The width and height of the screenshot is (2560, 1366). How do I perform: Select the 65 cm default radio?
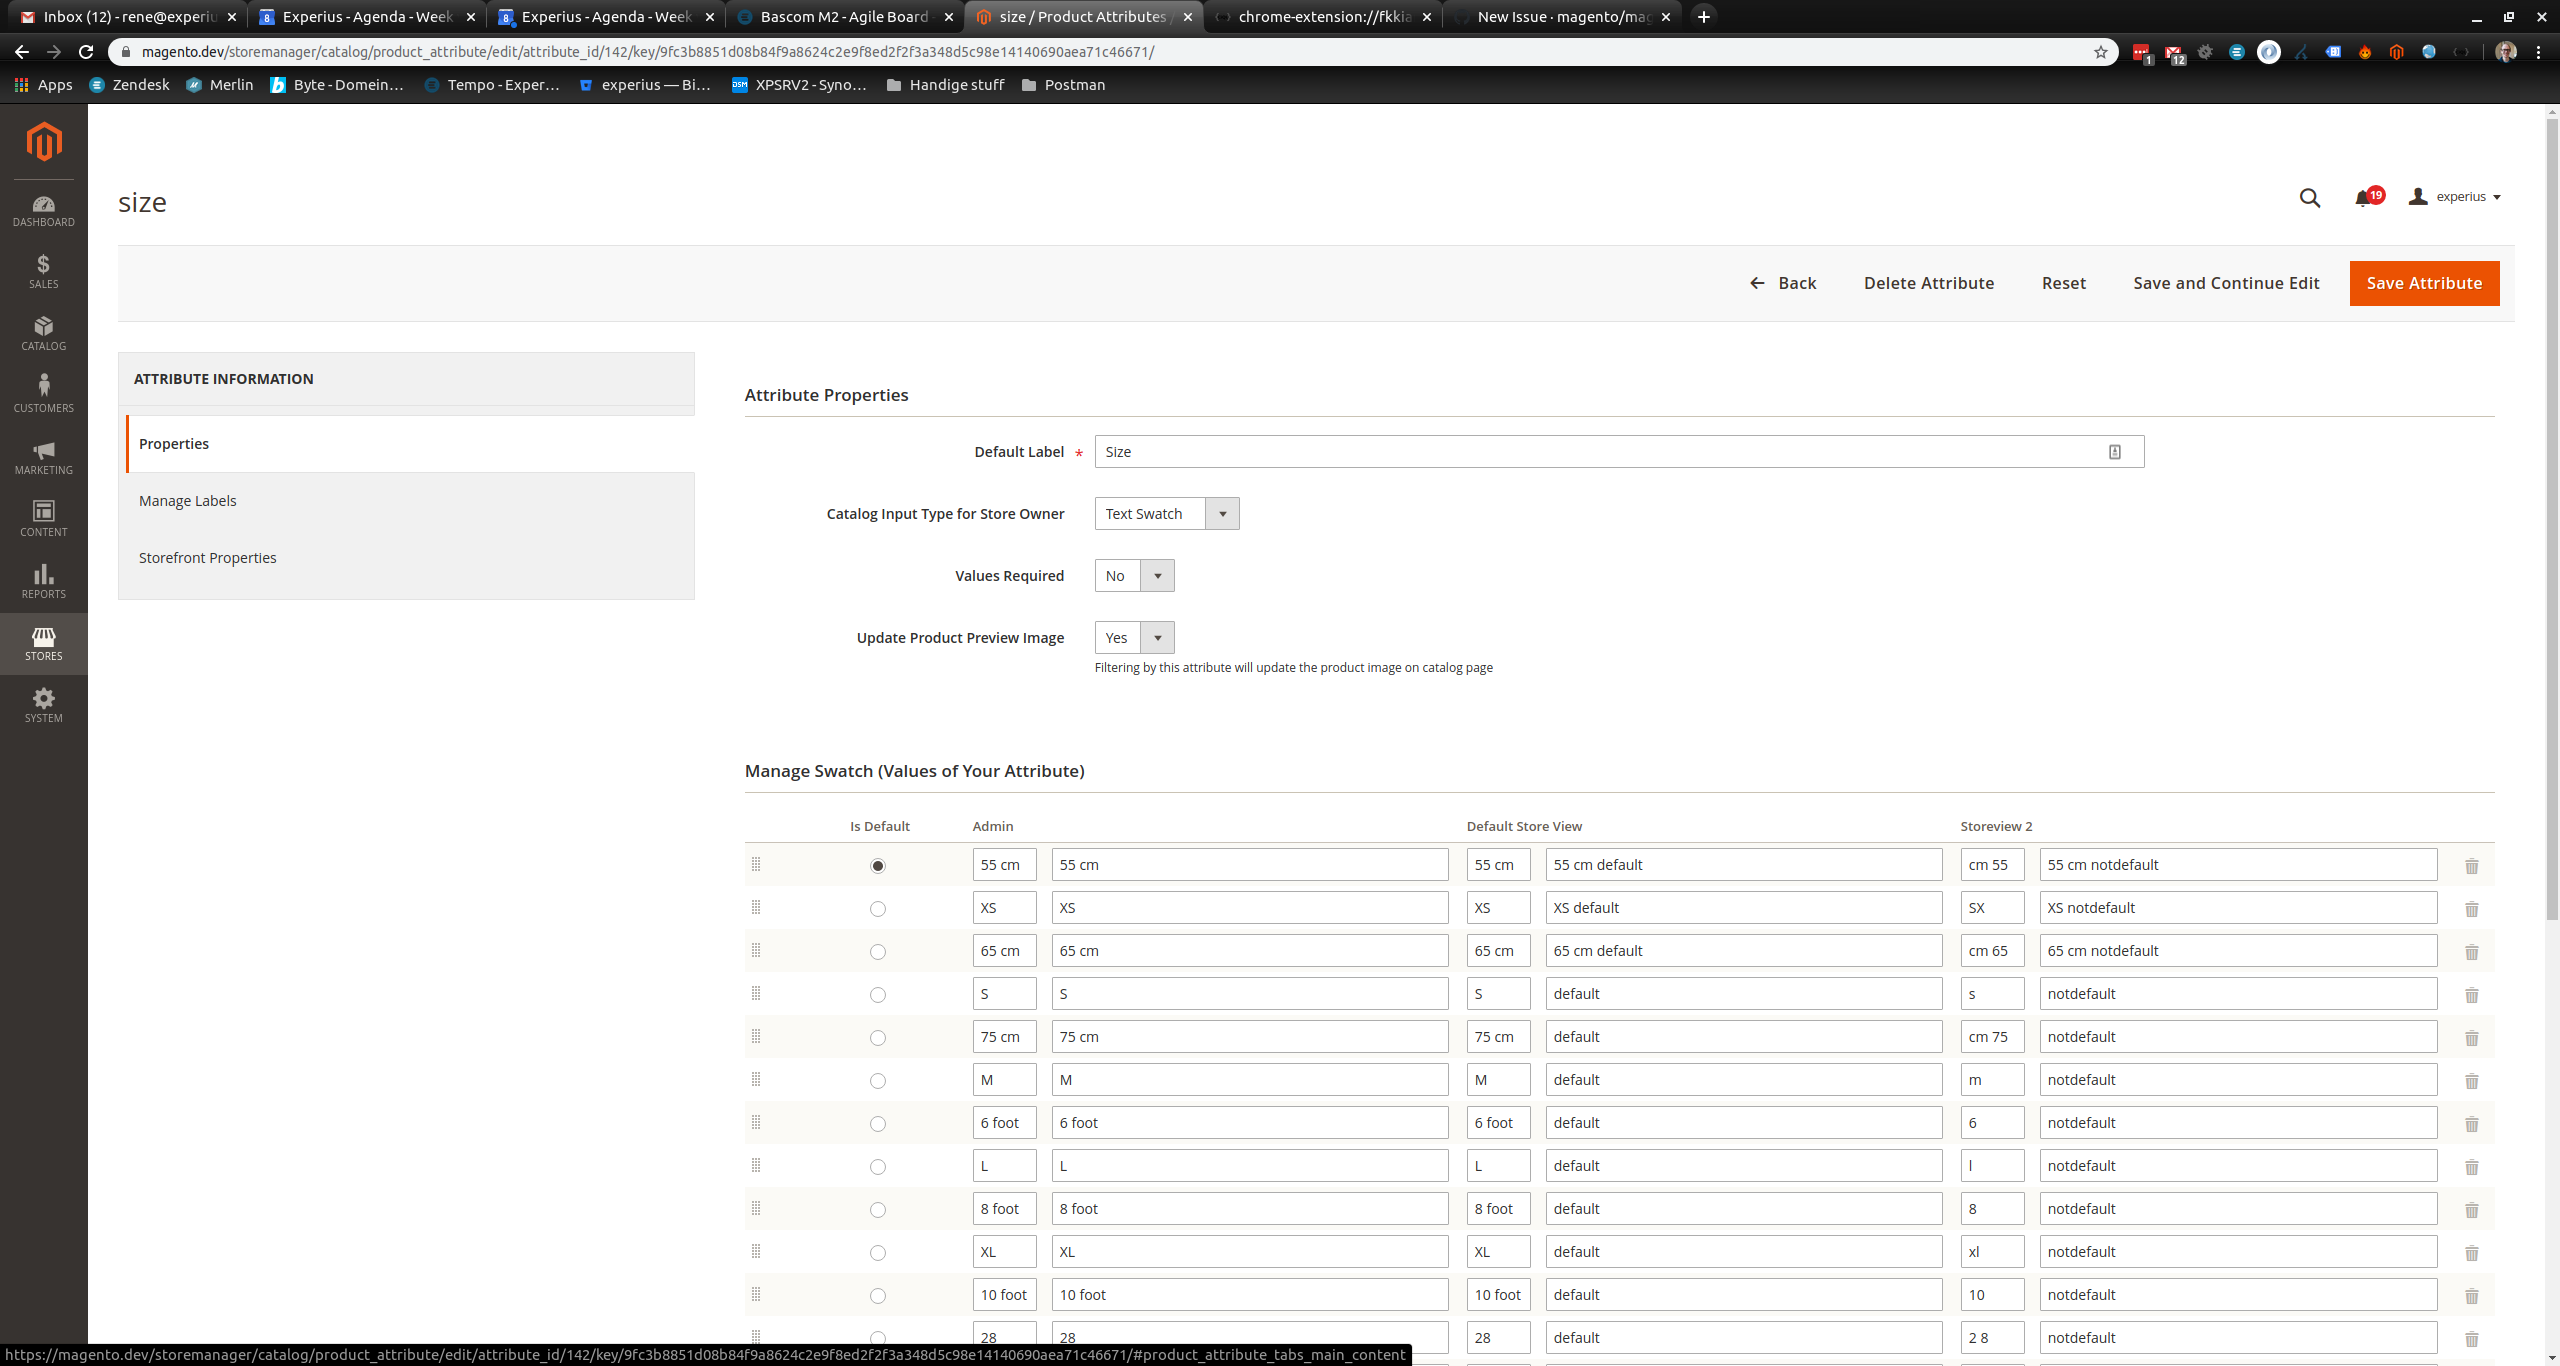tap(877, 952)
